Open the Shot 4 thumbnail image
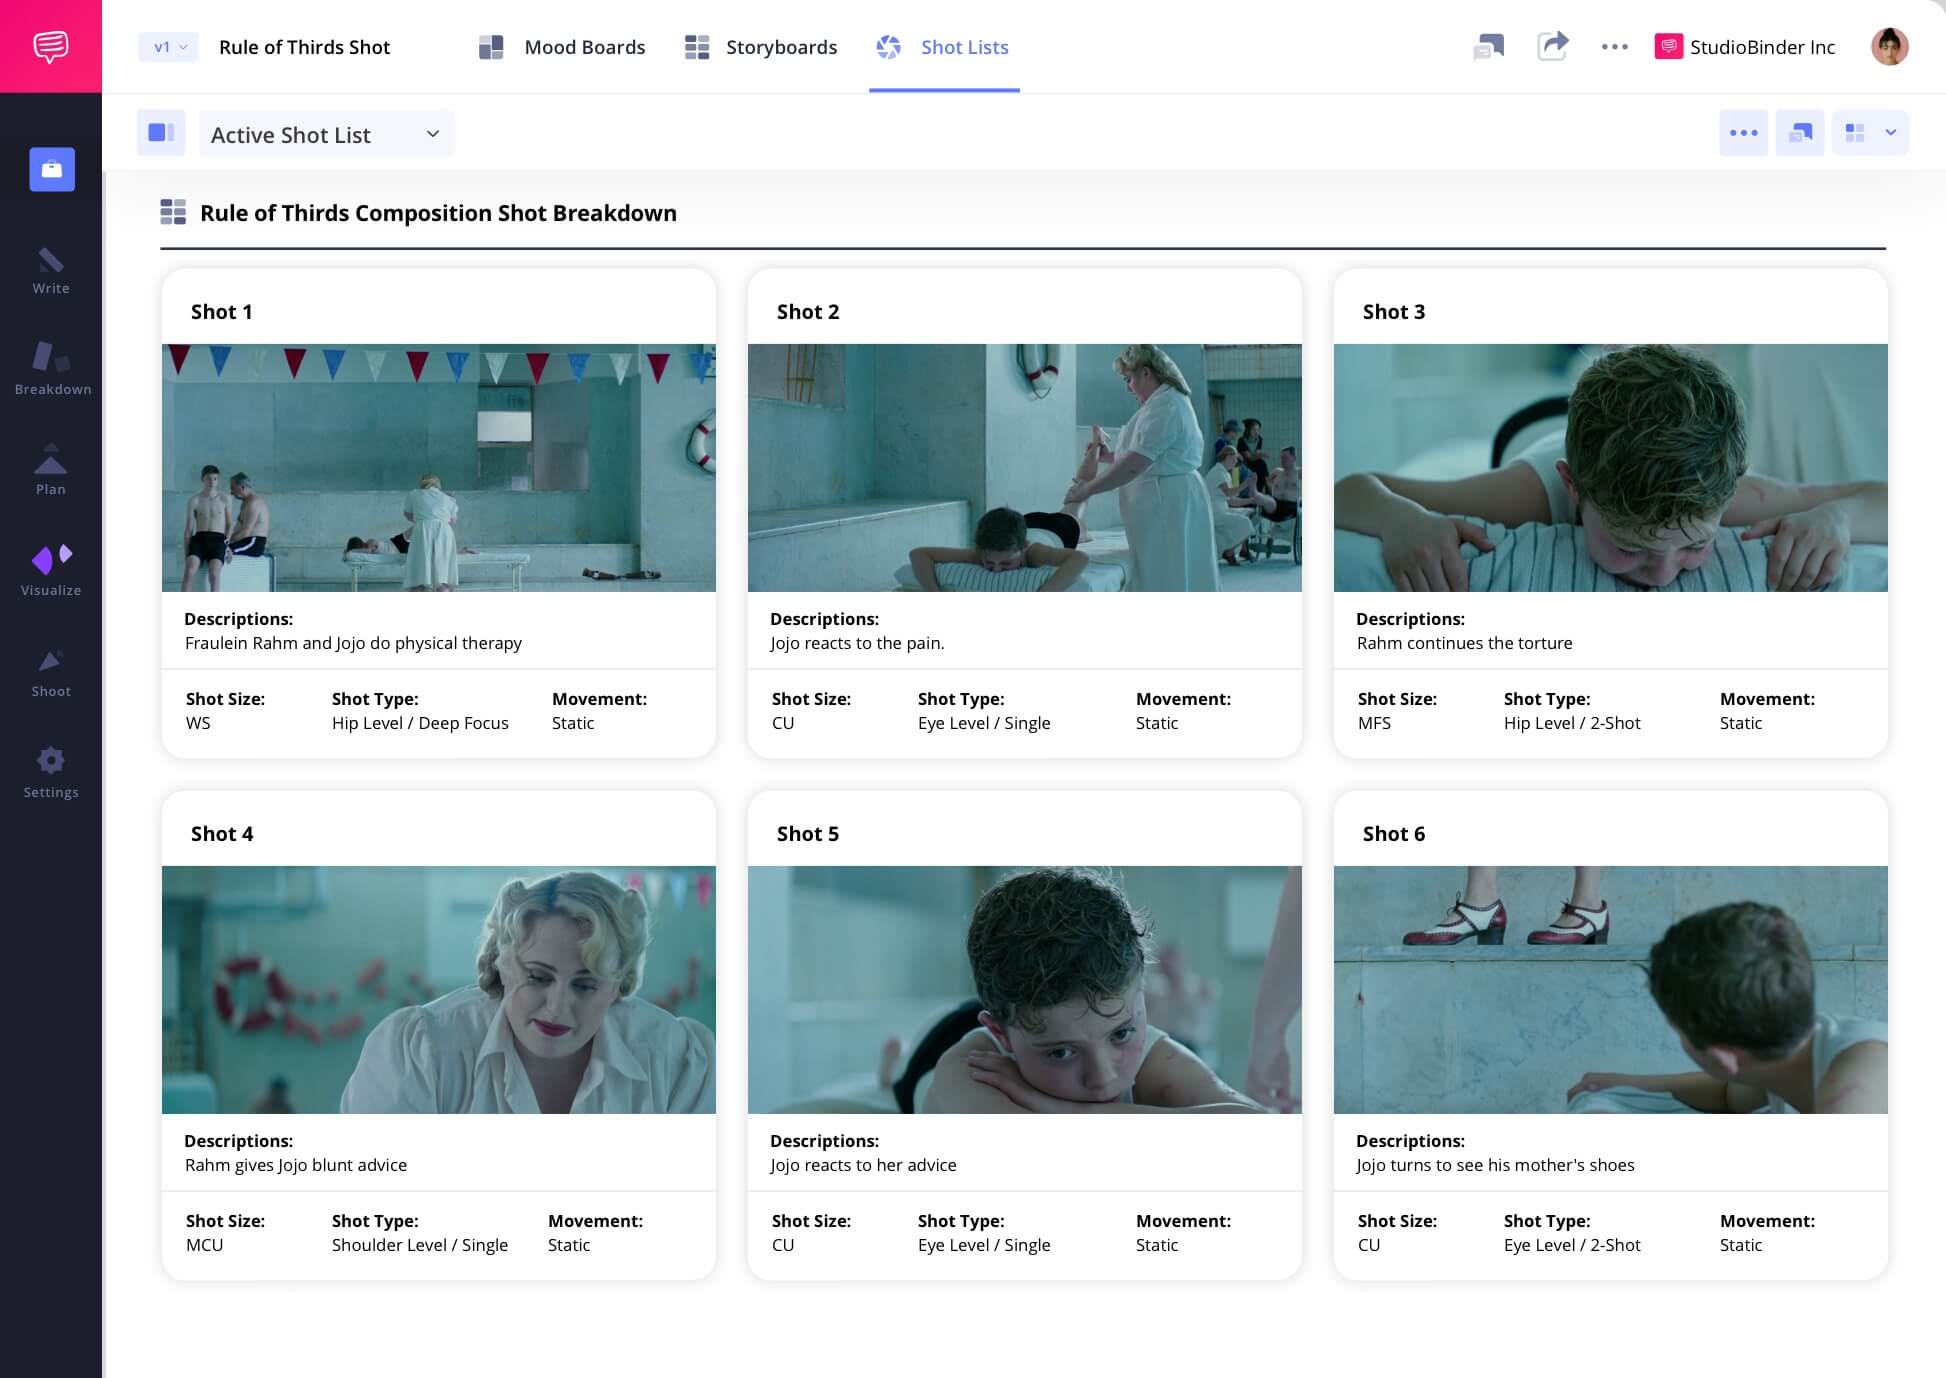 [438, 989]
